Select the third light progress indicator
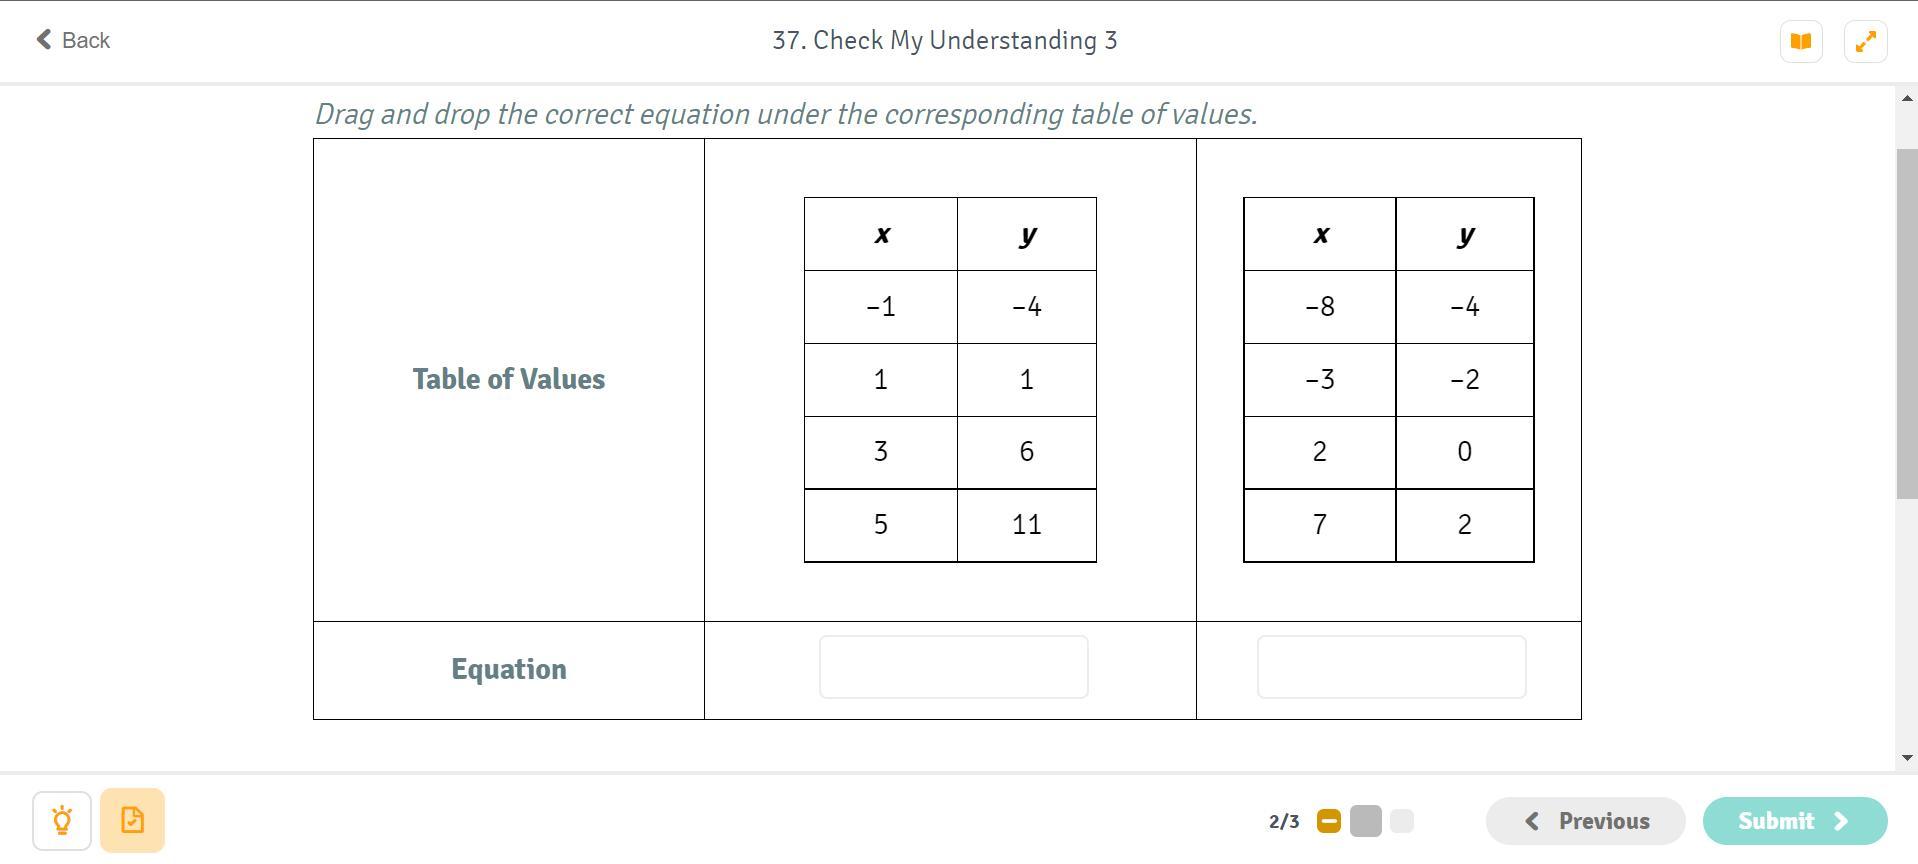1918x864 pixels. pyautogui.click(x=1402, y=821)
